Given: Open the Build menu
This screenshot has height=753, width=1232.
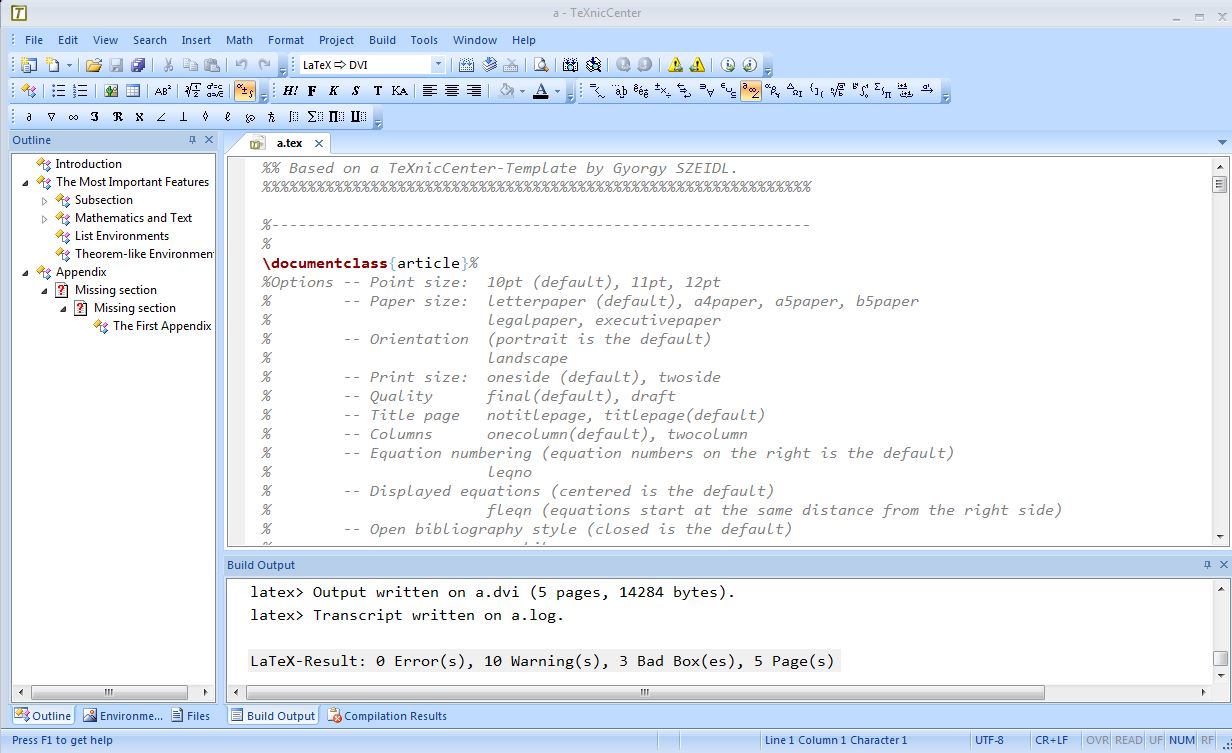Looking at the screenshot, I should [383, 40].
